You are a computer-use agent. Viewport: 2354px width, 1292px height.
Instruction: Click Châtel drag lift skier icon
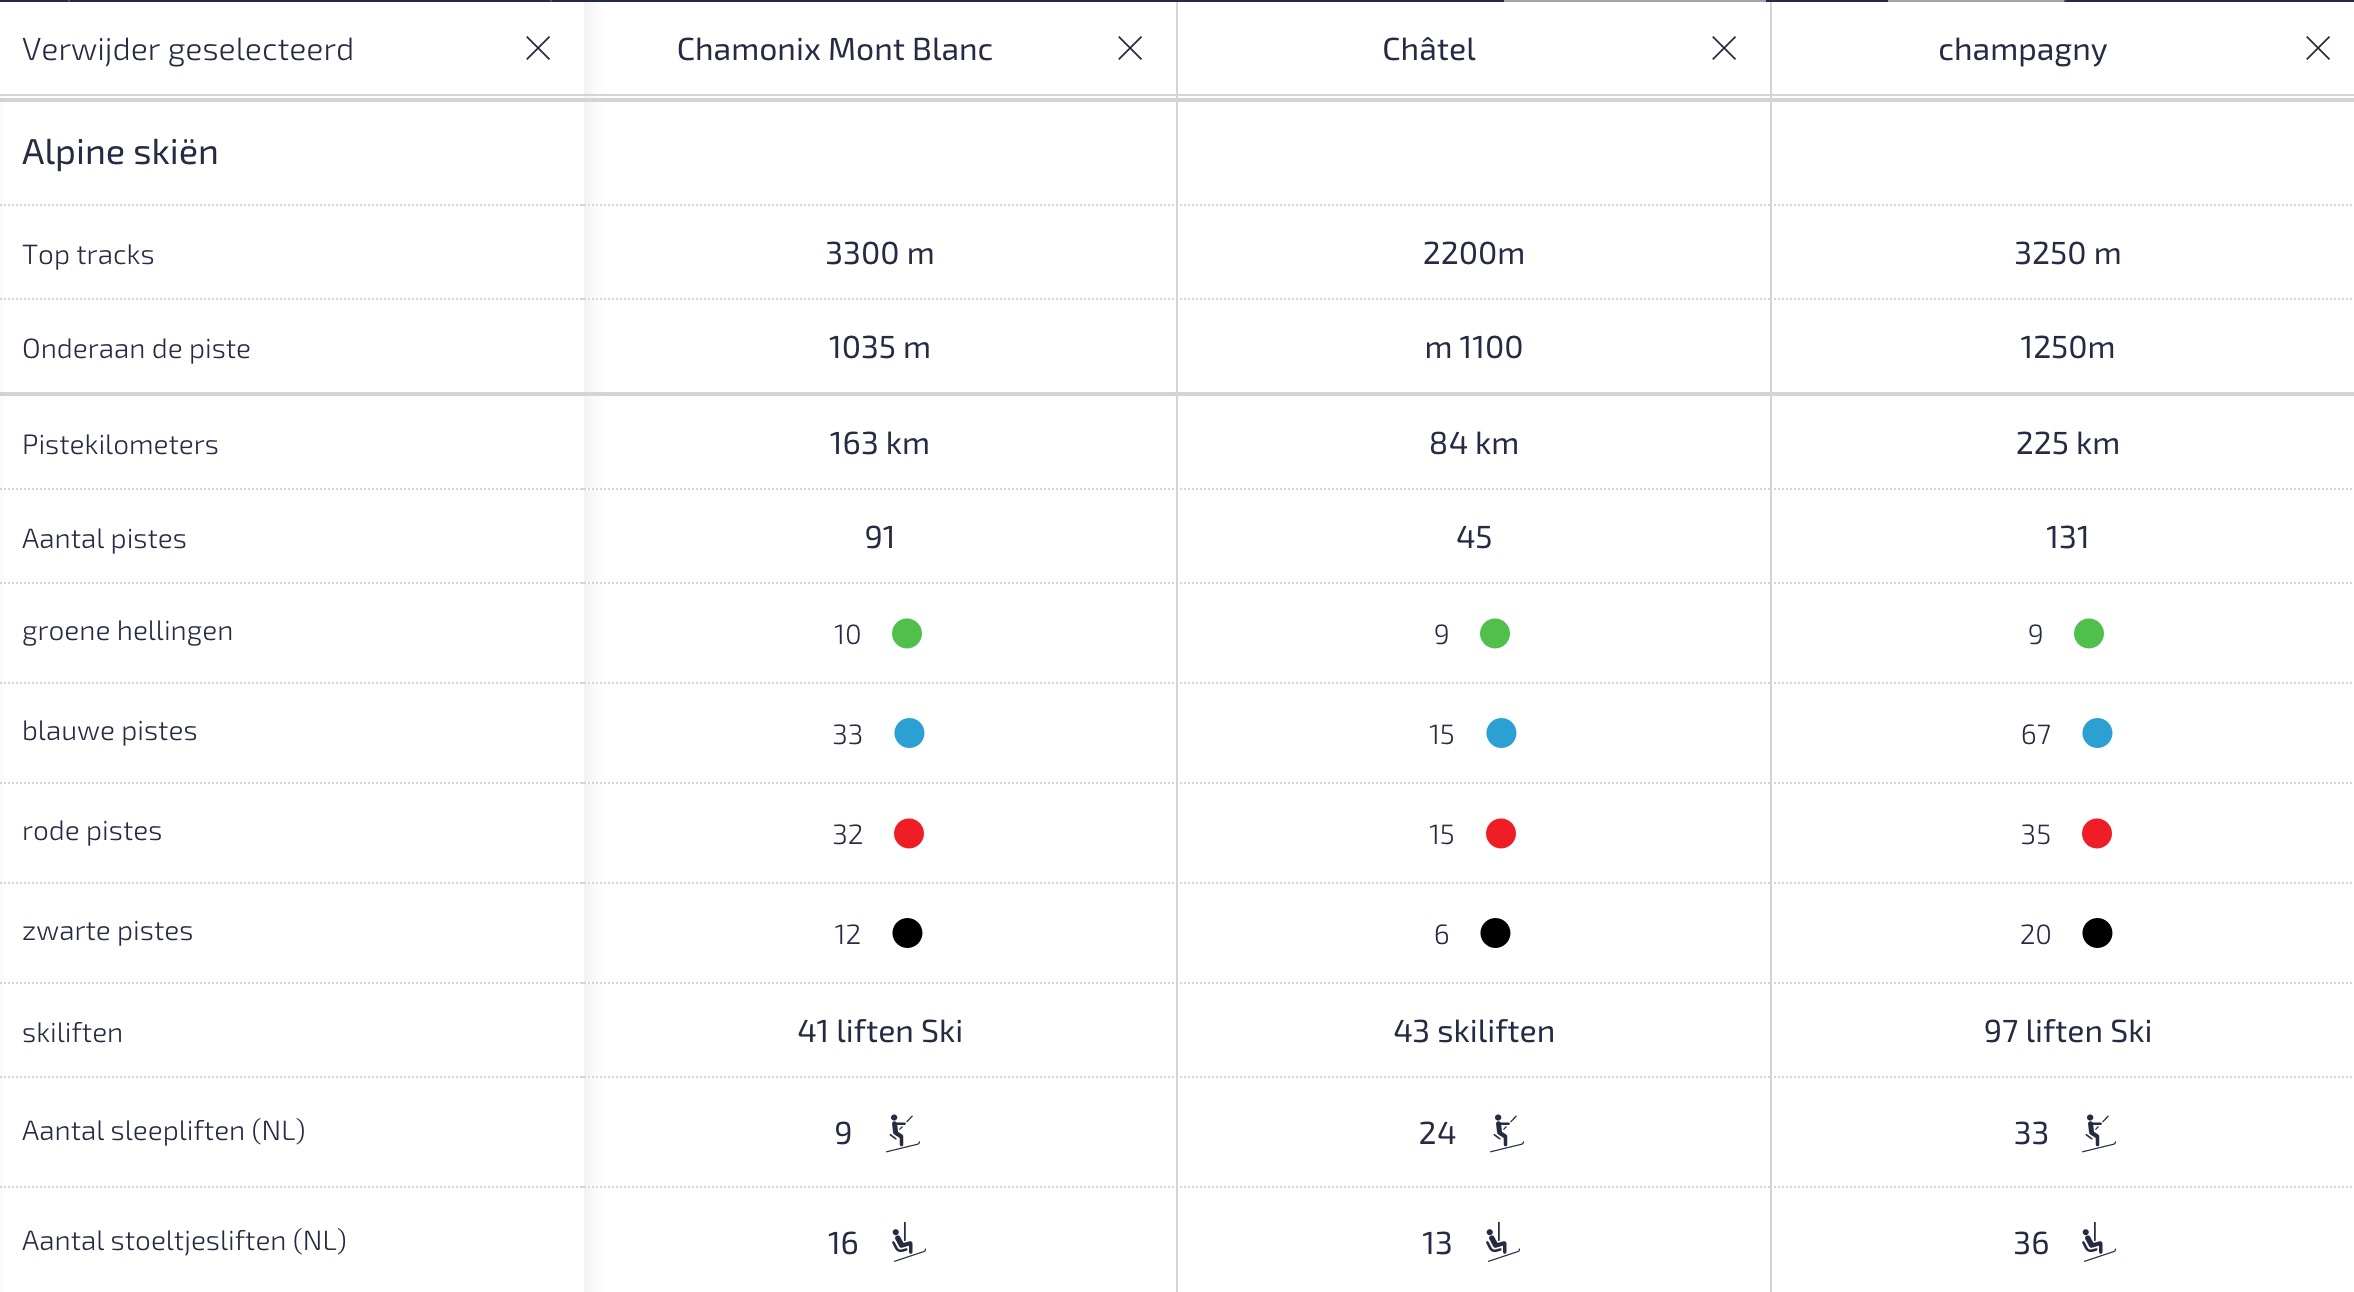[1505, 1132]
